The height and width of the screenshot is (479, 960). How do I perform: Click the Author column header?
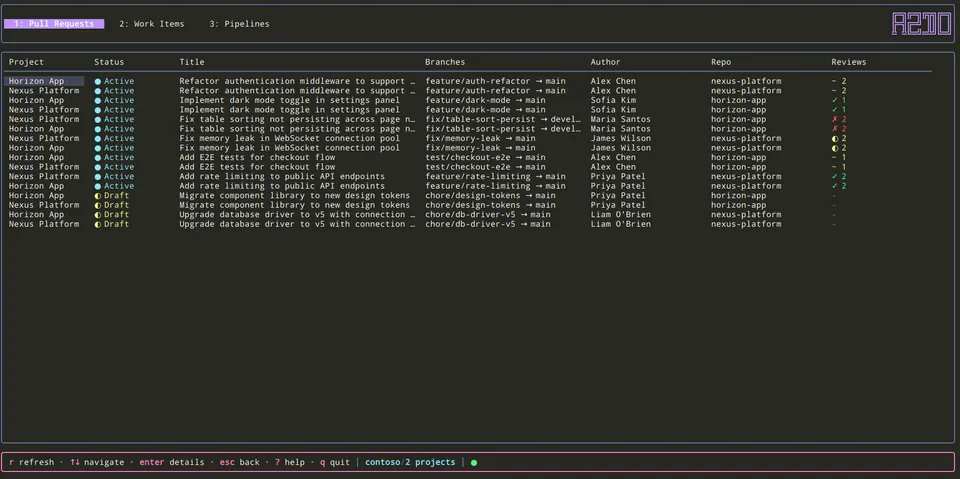pyautogui.click(x=606, y=62)
